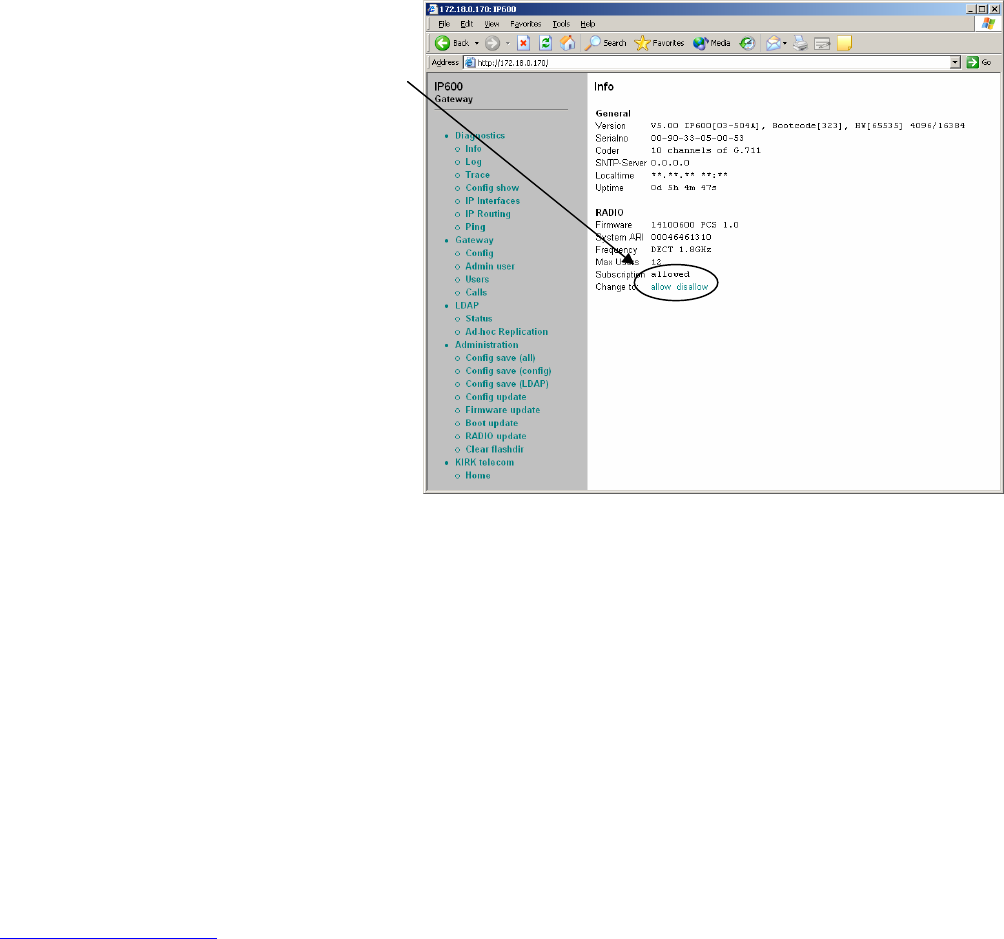
Task: Open the Config save (all) link
Action: click(500, 358)
